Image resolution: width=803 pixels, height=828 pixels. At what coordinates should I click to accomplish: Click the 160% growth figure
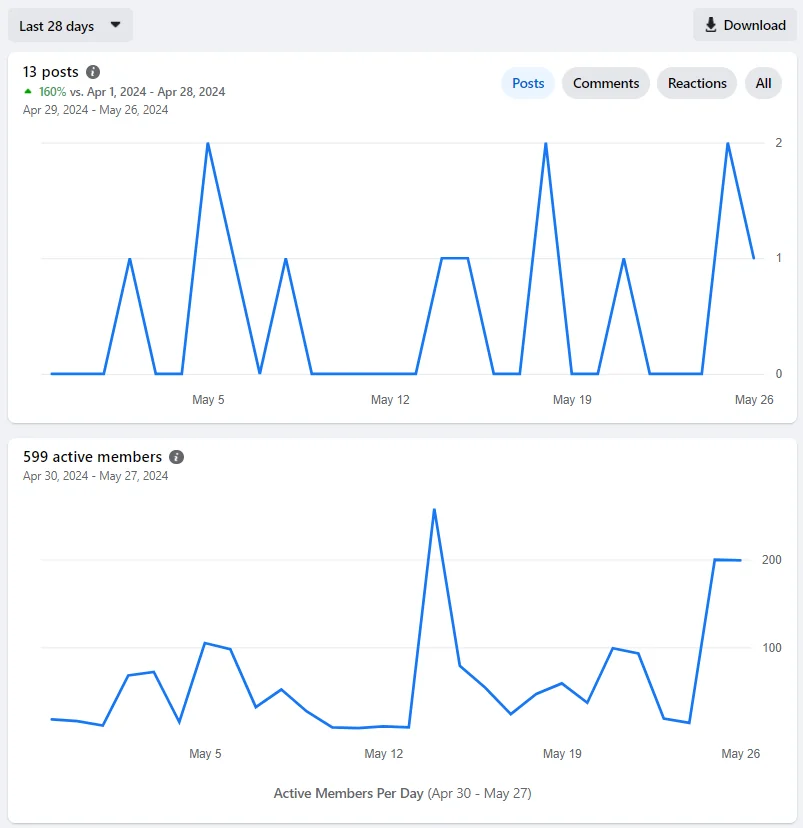click(x=52, y=92)
